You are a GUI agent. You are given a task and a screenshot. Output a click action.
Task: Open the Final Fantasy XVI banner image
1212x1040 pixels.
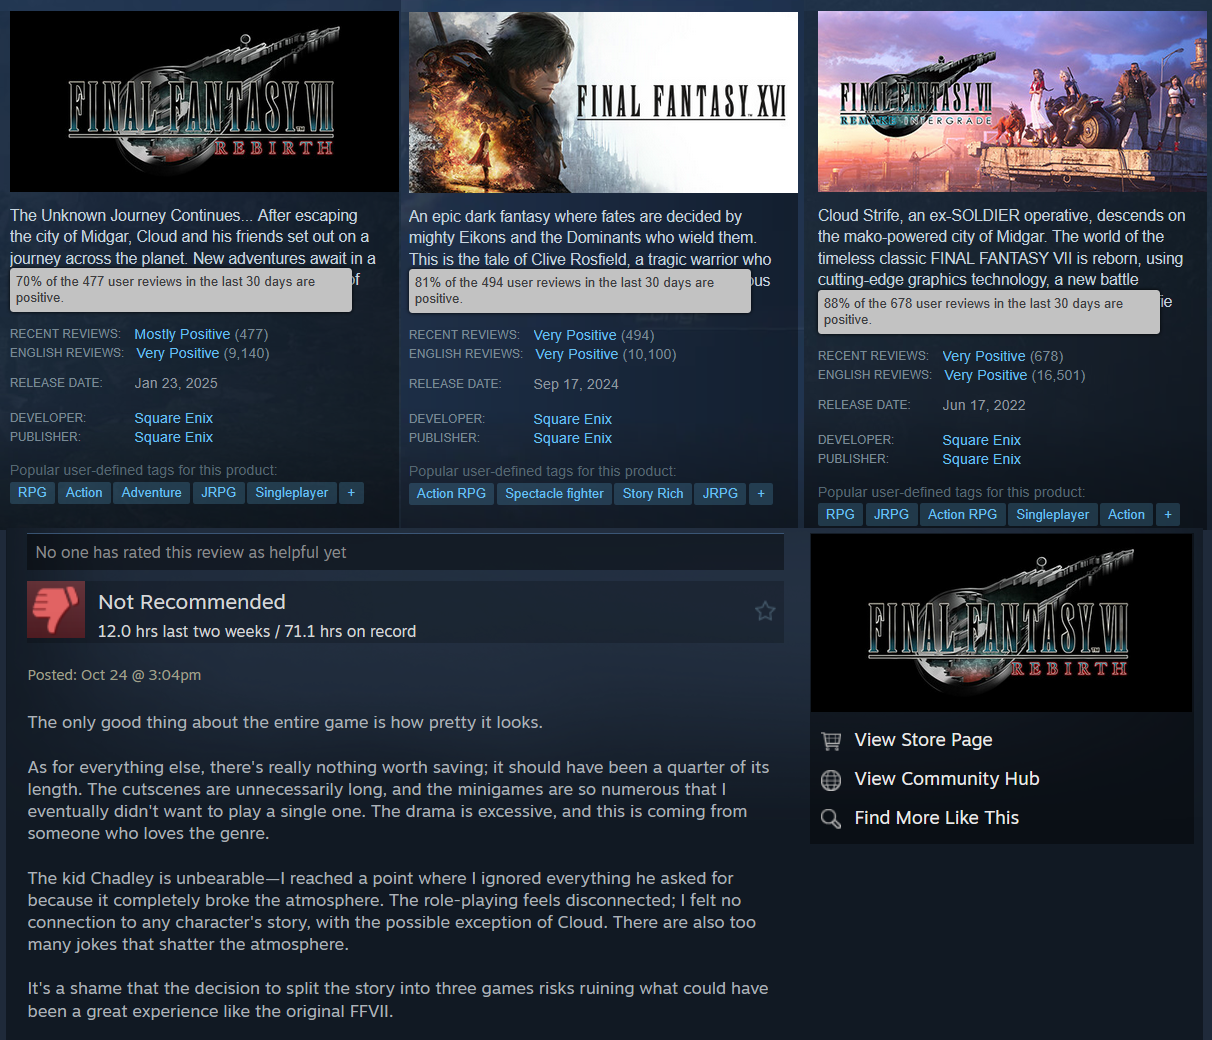click(x=603, y=102)
